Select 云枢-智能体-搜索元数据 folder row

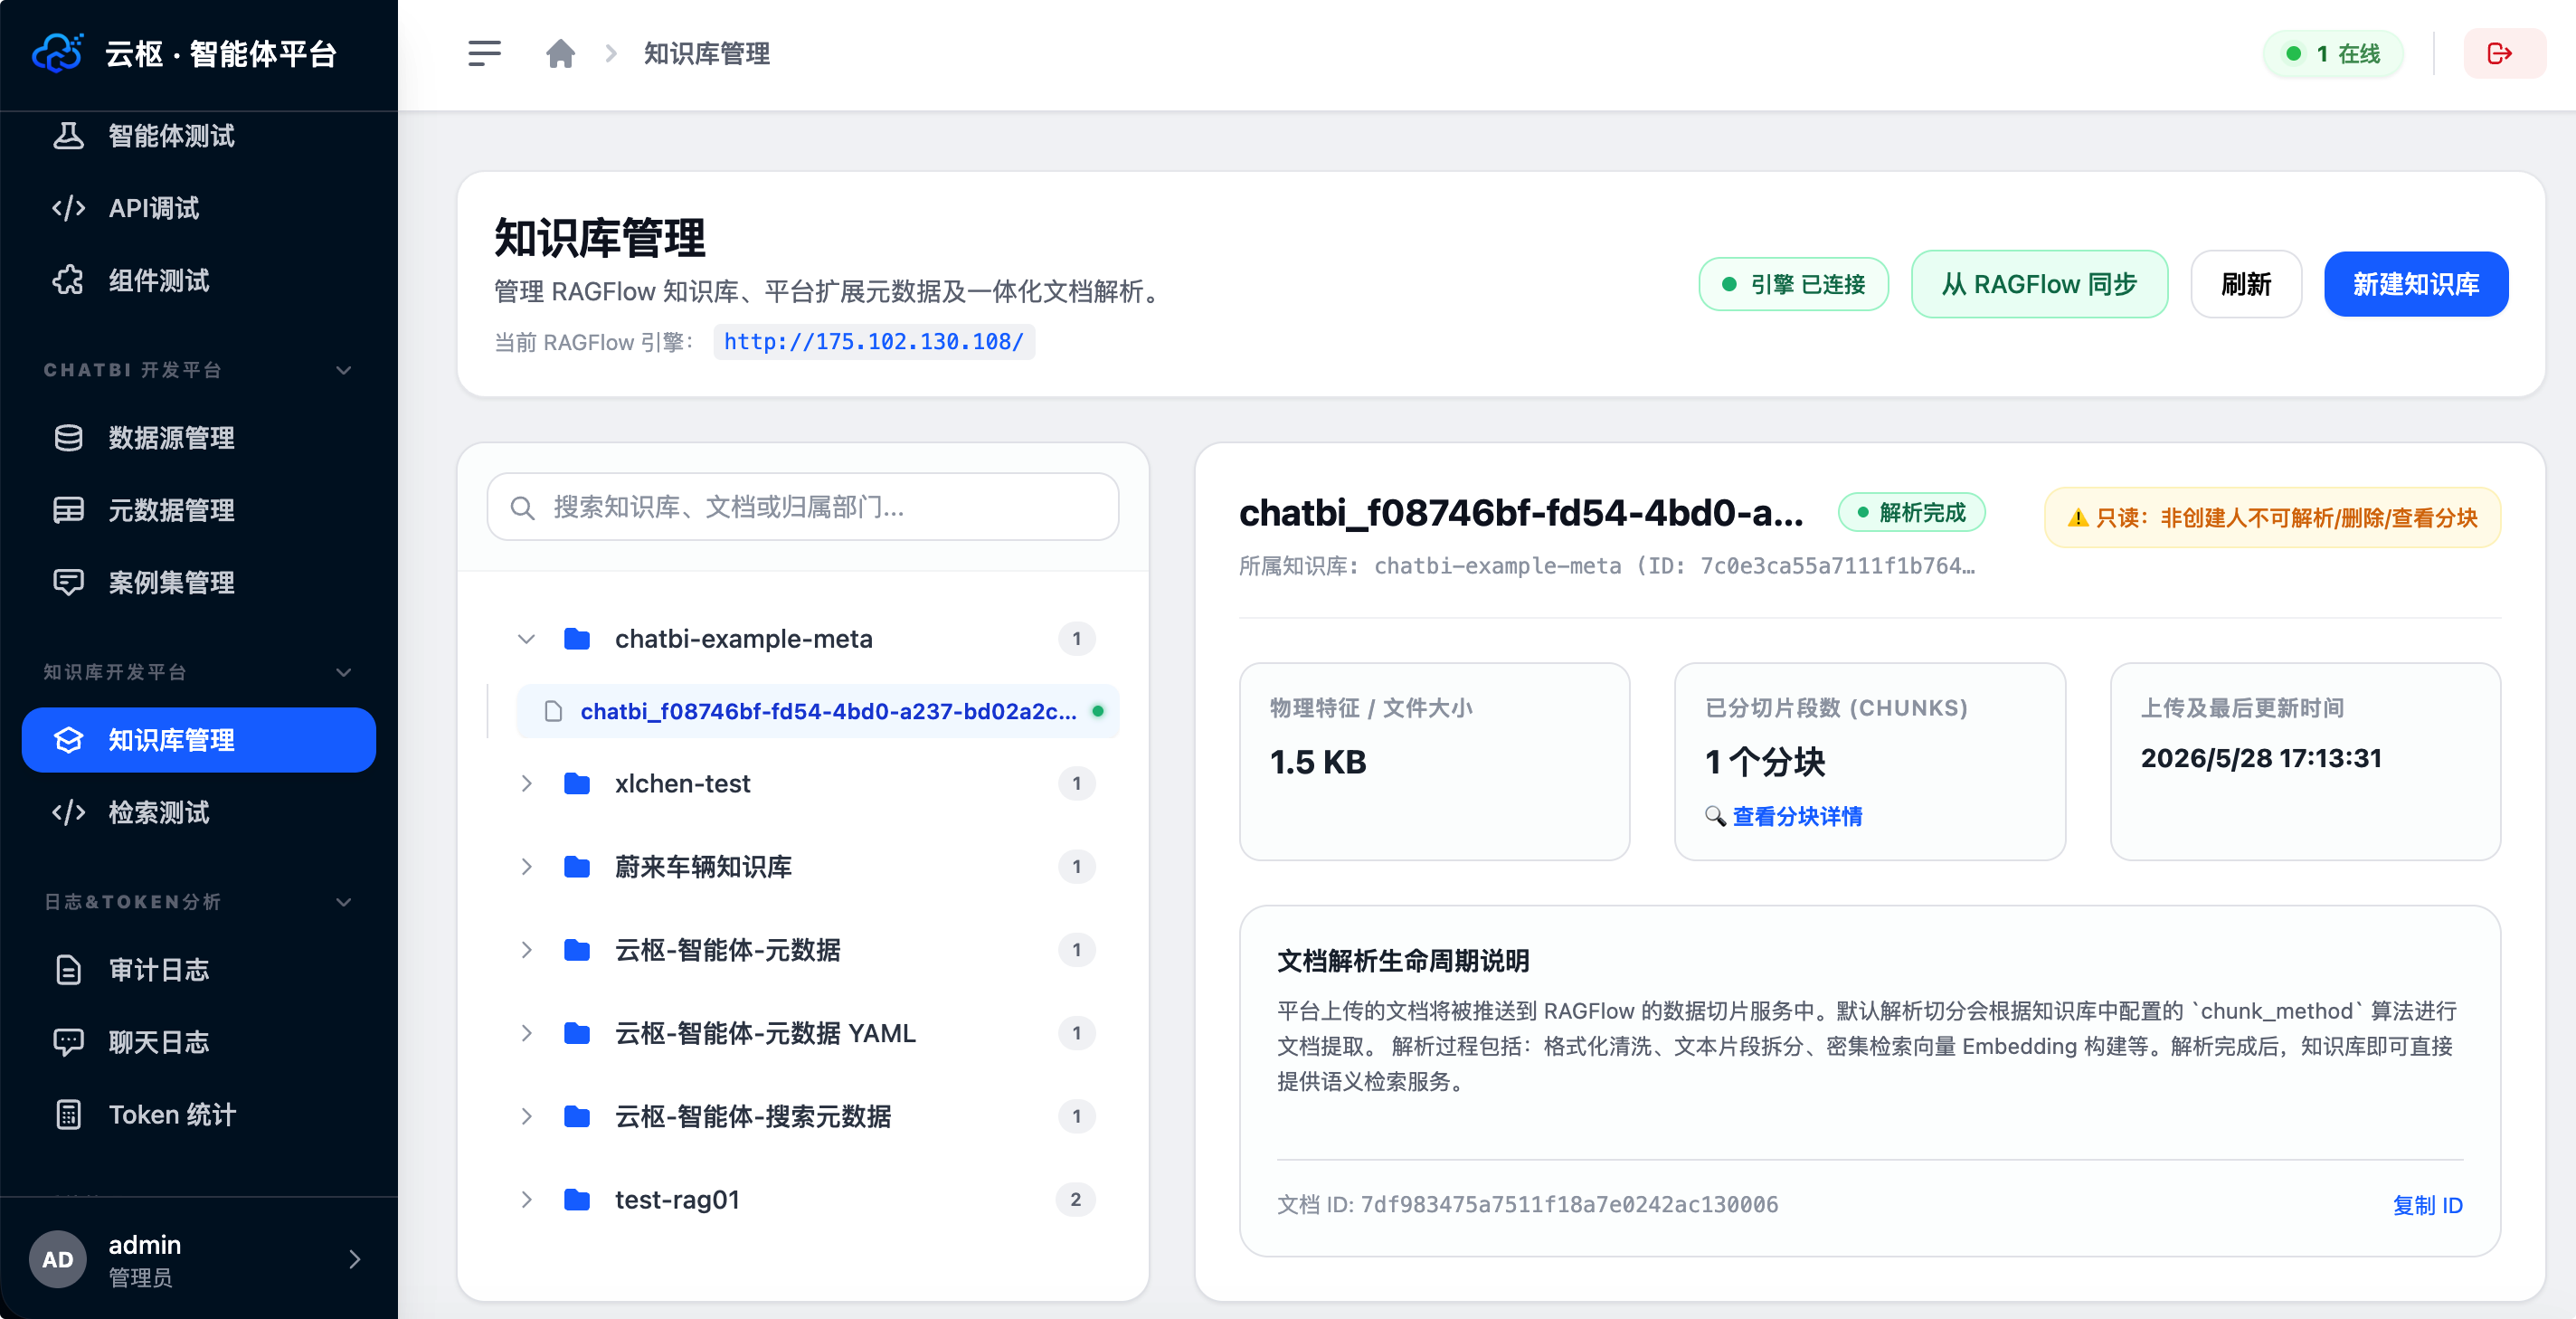[x=802, y=1116]
